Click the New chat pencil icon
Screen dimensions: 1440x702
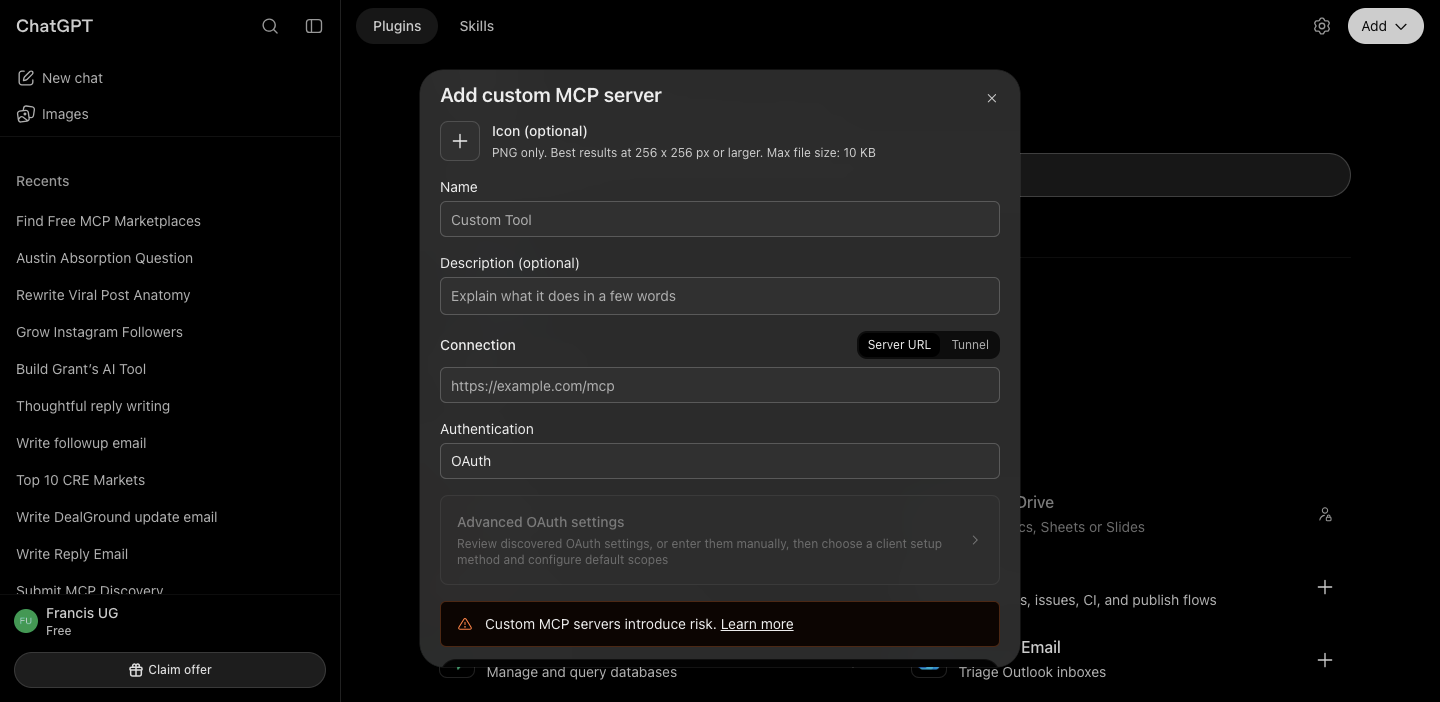(26, 78)
